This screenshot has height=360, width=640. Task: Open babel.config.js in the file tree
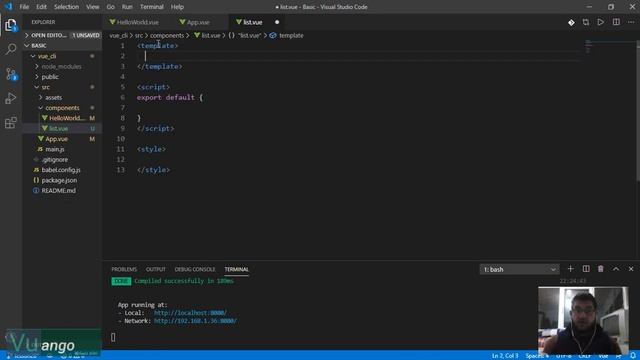[x=62, y=170]
